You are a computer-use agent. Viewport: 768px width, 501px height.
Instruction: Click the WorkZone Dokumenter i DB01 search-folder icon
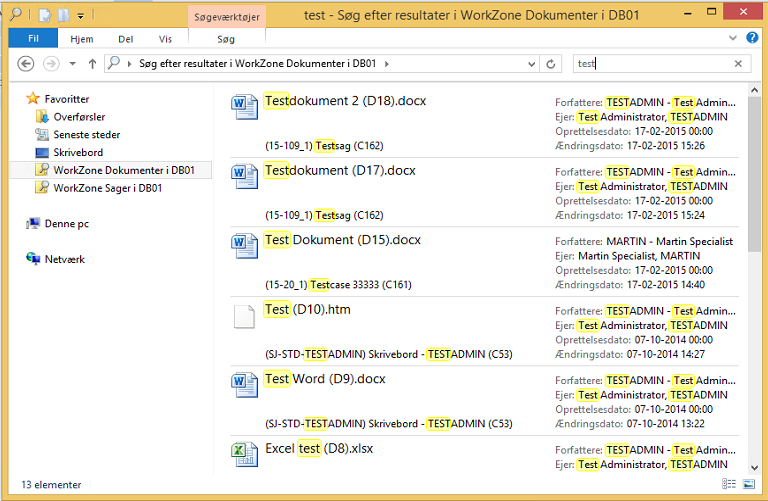click(42, 169)
